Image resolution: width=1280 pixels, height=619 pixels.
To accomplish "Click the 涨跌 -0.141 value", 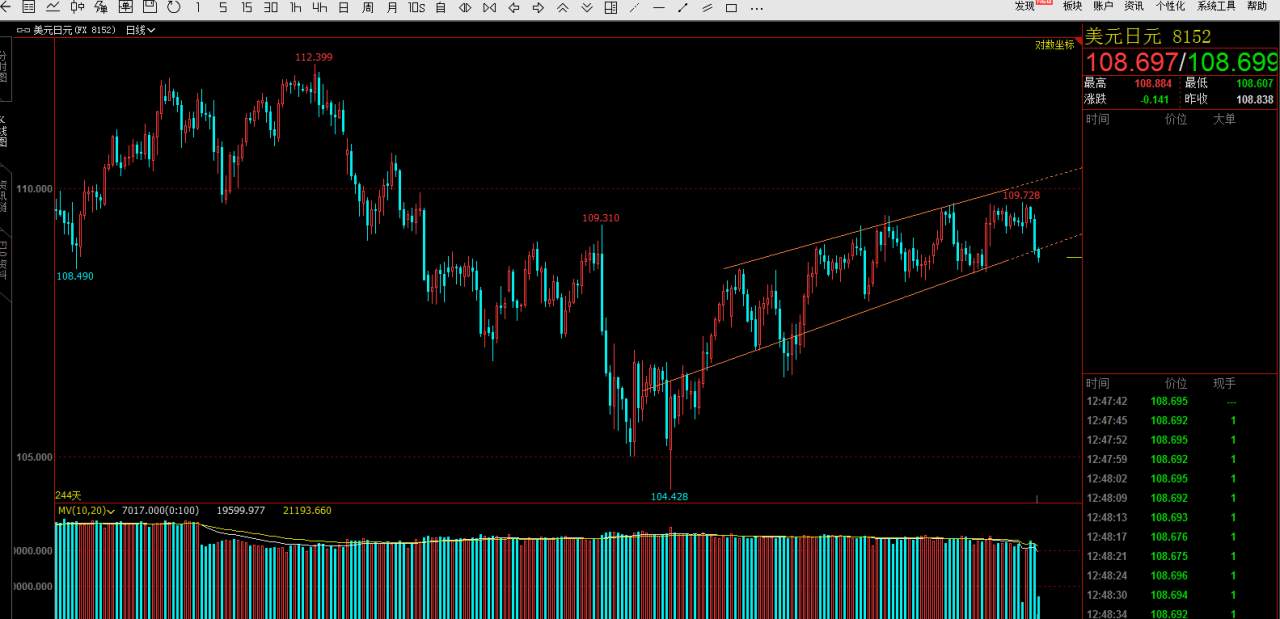I will (x=1155, y=99).
